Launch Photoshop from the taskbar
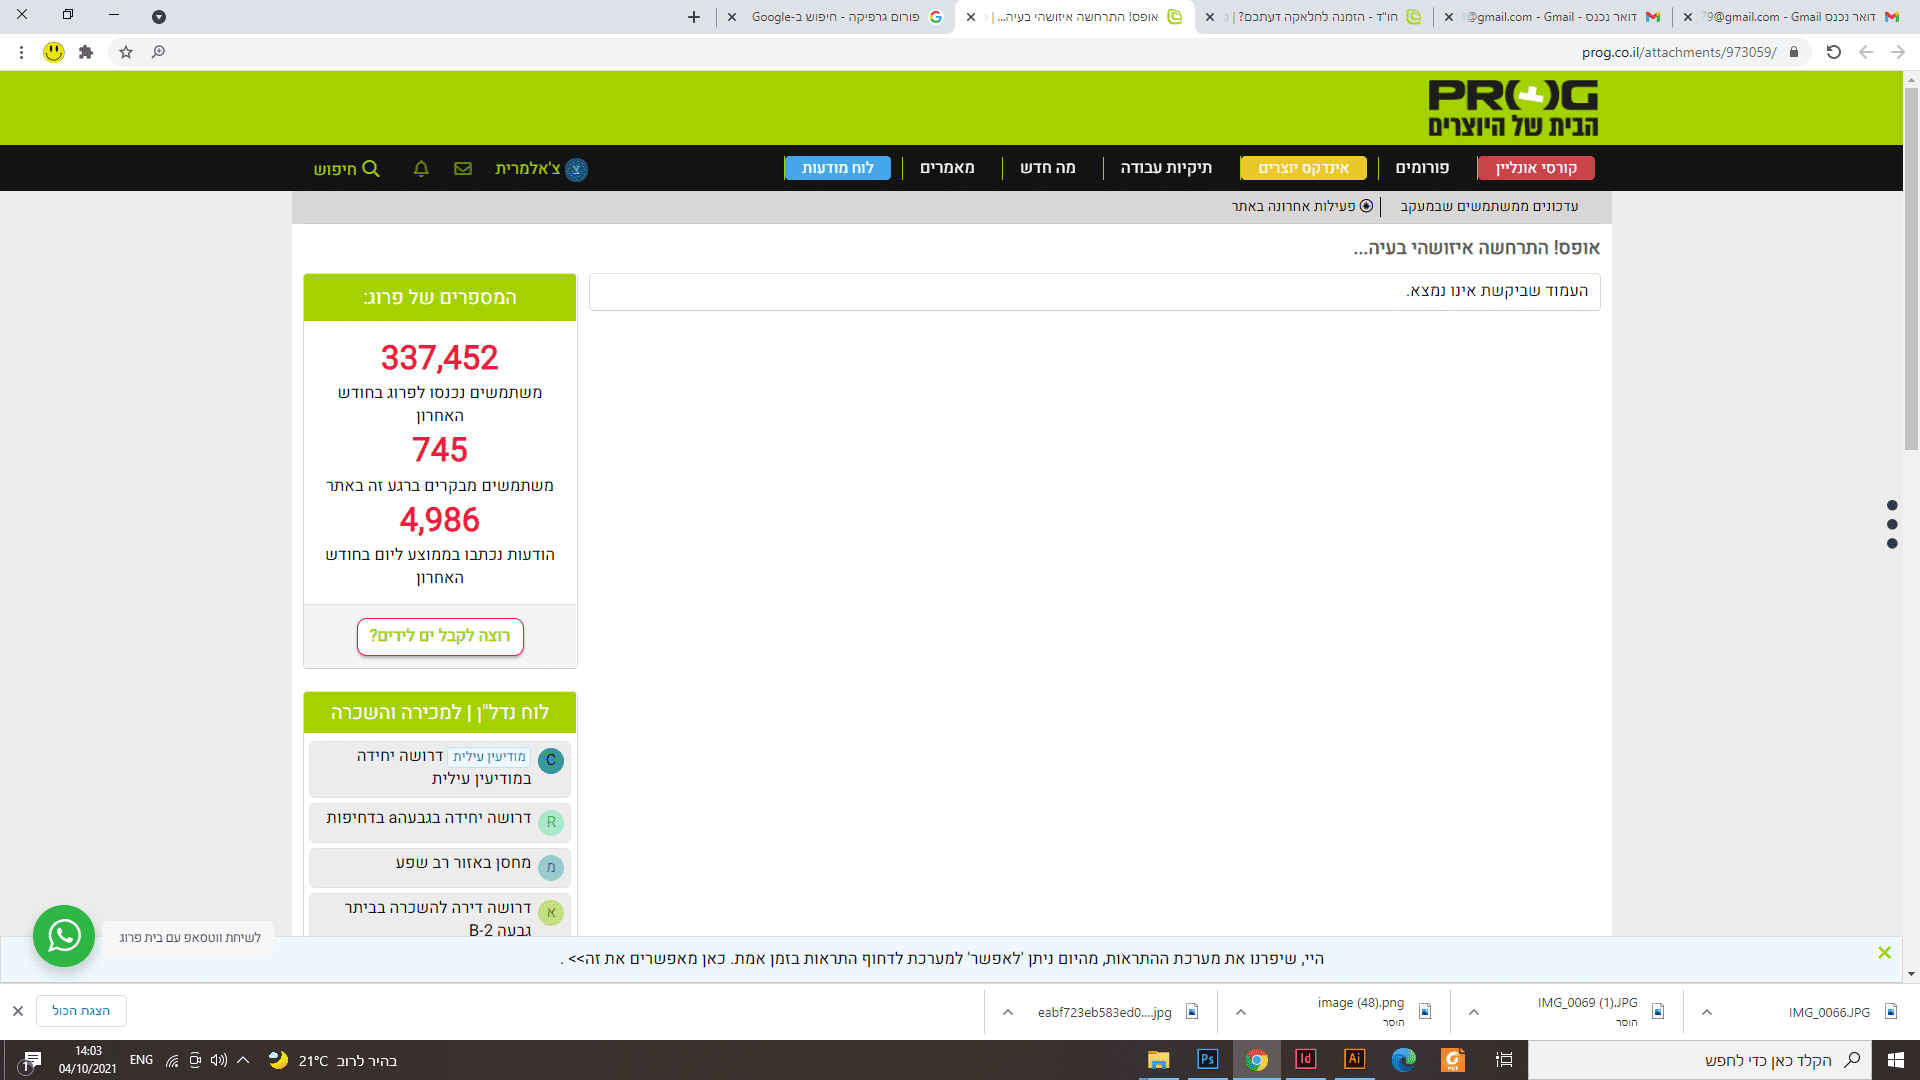Screen dimensions: 1920x1080 click(x=1207, y=1060)
